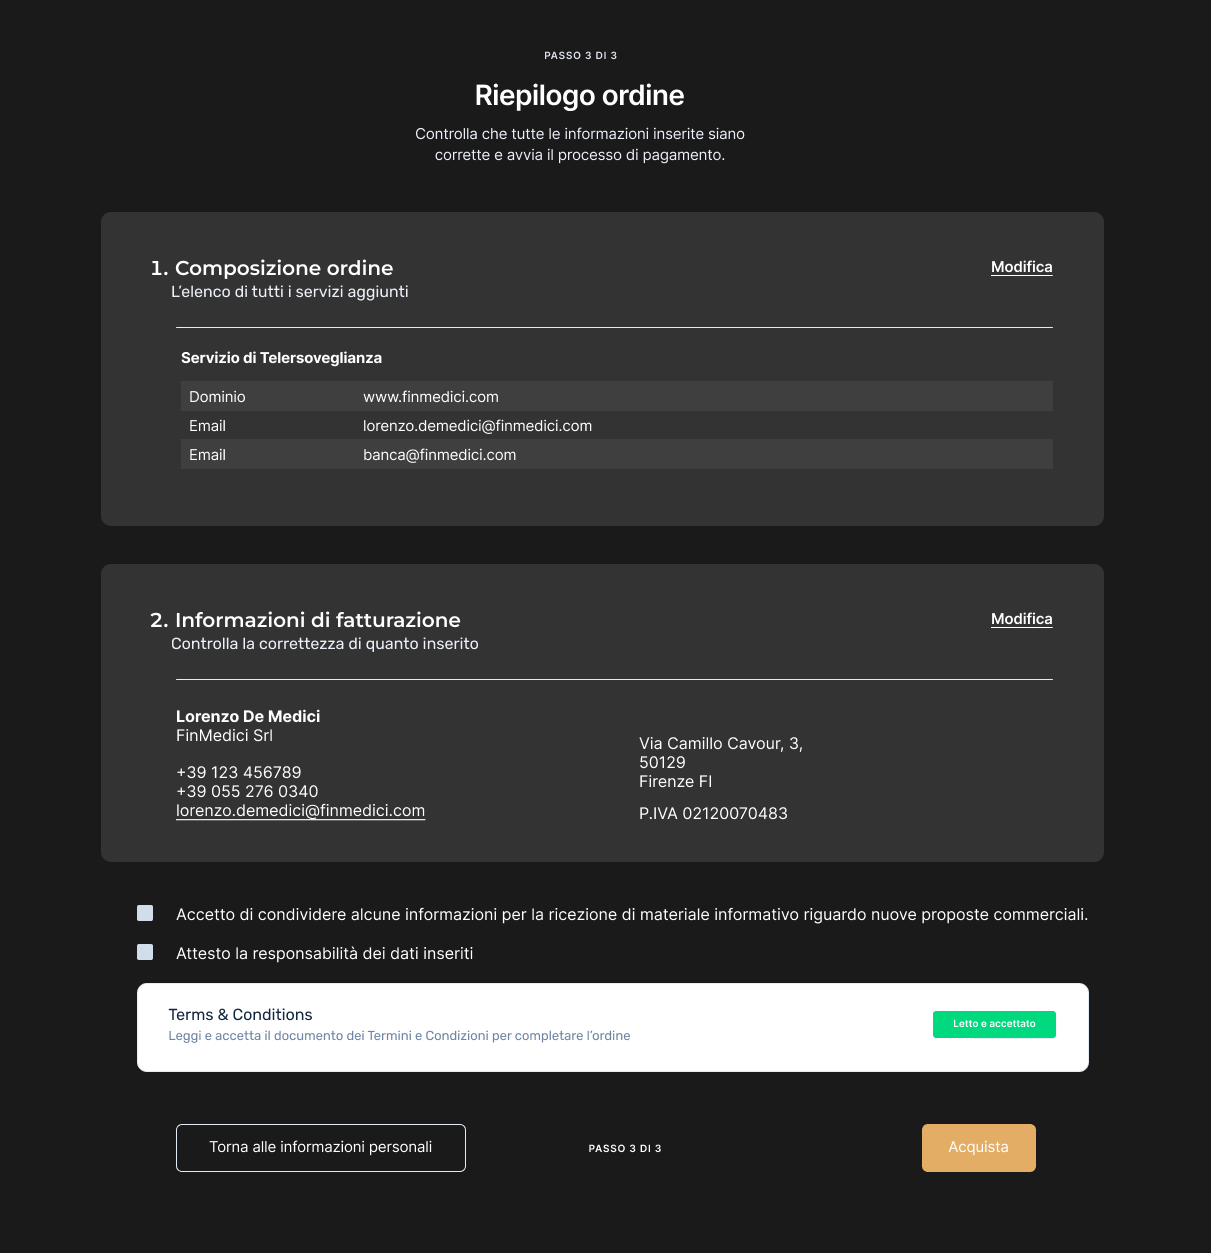The width and height of the screenshot is (1211, 1253).
Task: Click Modifica link for Informazioni di fatturazione
Action: point(1021,619)
